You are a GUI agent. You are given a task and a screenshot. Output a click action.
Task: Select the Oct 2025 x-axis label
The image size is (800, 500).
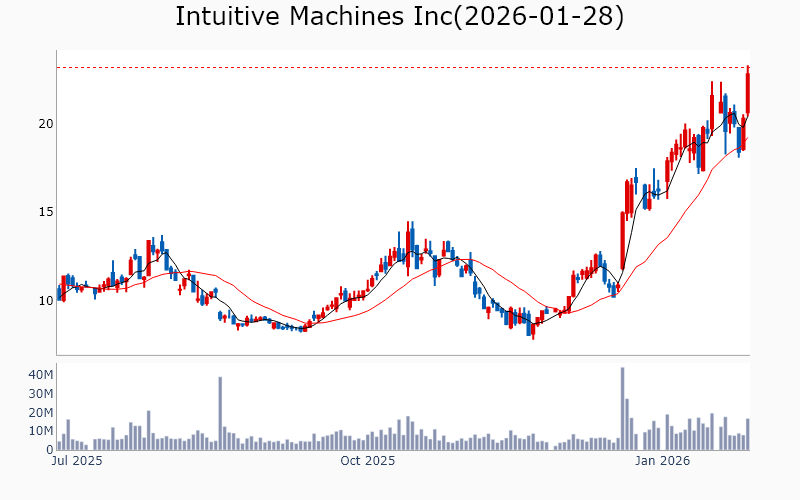click(x=367, y=461)
